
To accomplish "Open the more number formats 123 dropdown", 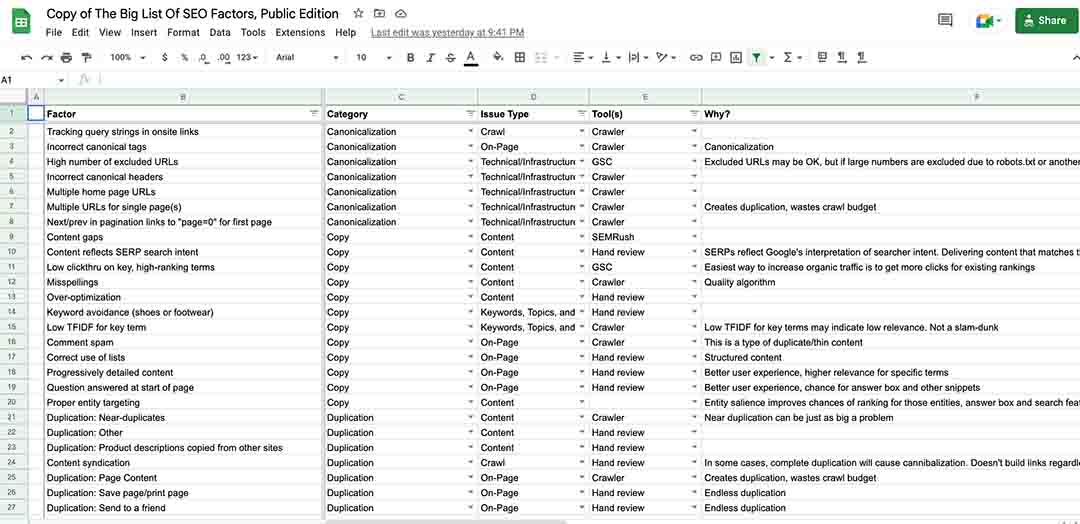I will (x=247, y=58).
